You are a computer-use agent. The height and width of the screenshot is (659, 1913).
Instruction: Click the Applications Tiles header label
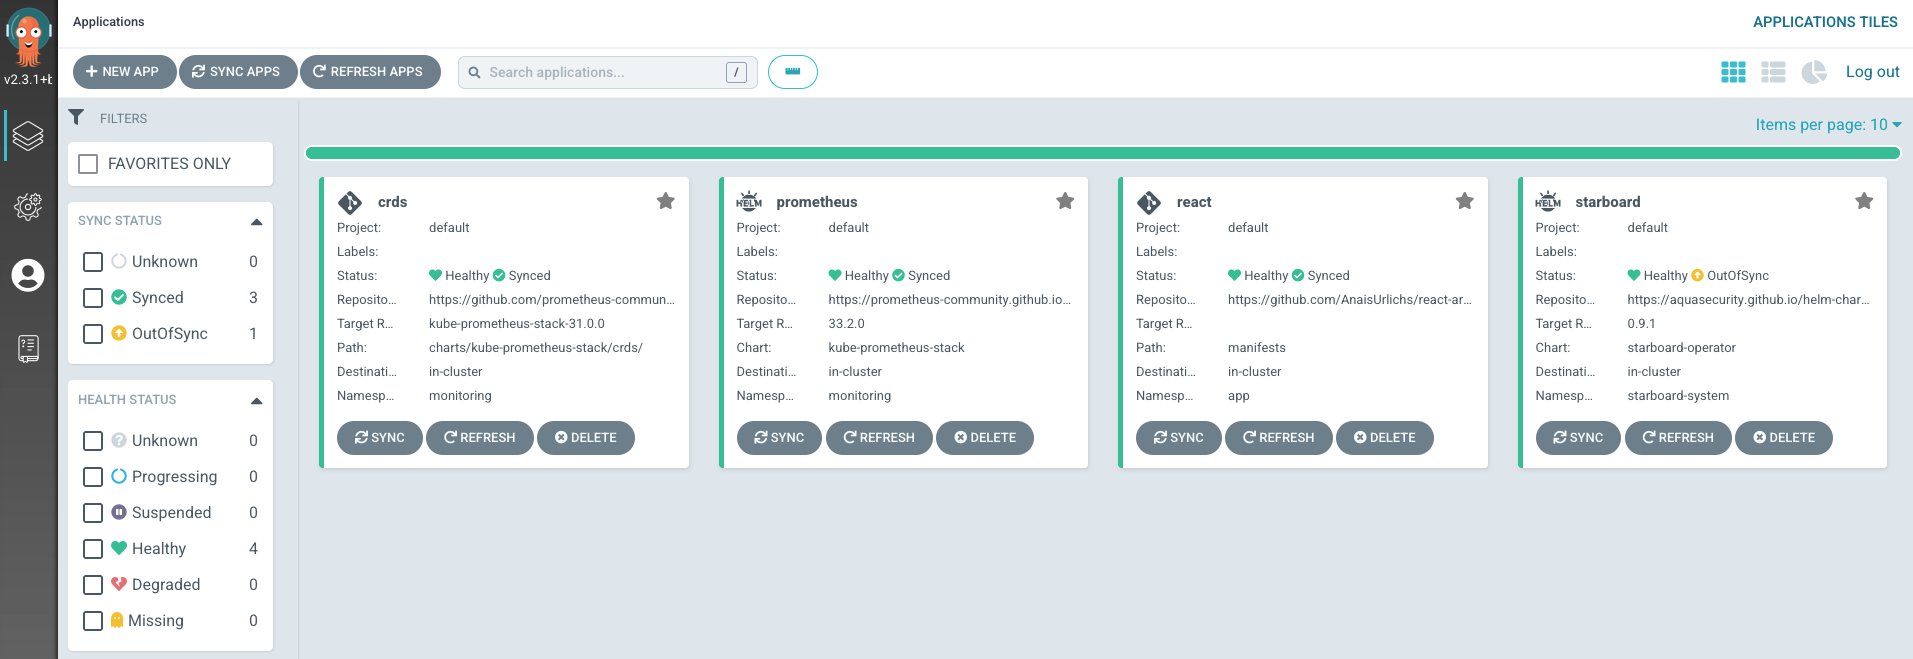pyautogui.click(x=1825, y=22)
